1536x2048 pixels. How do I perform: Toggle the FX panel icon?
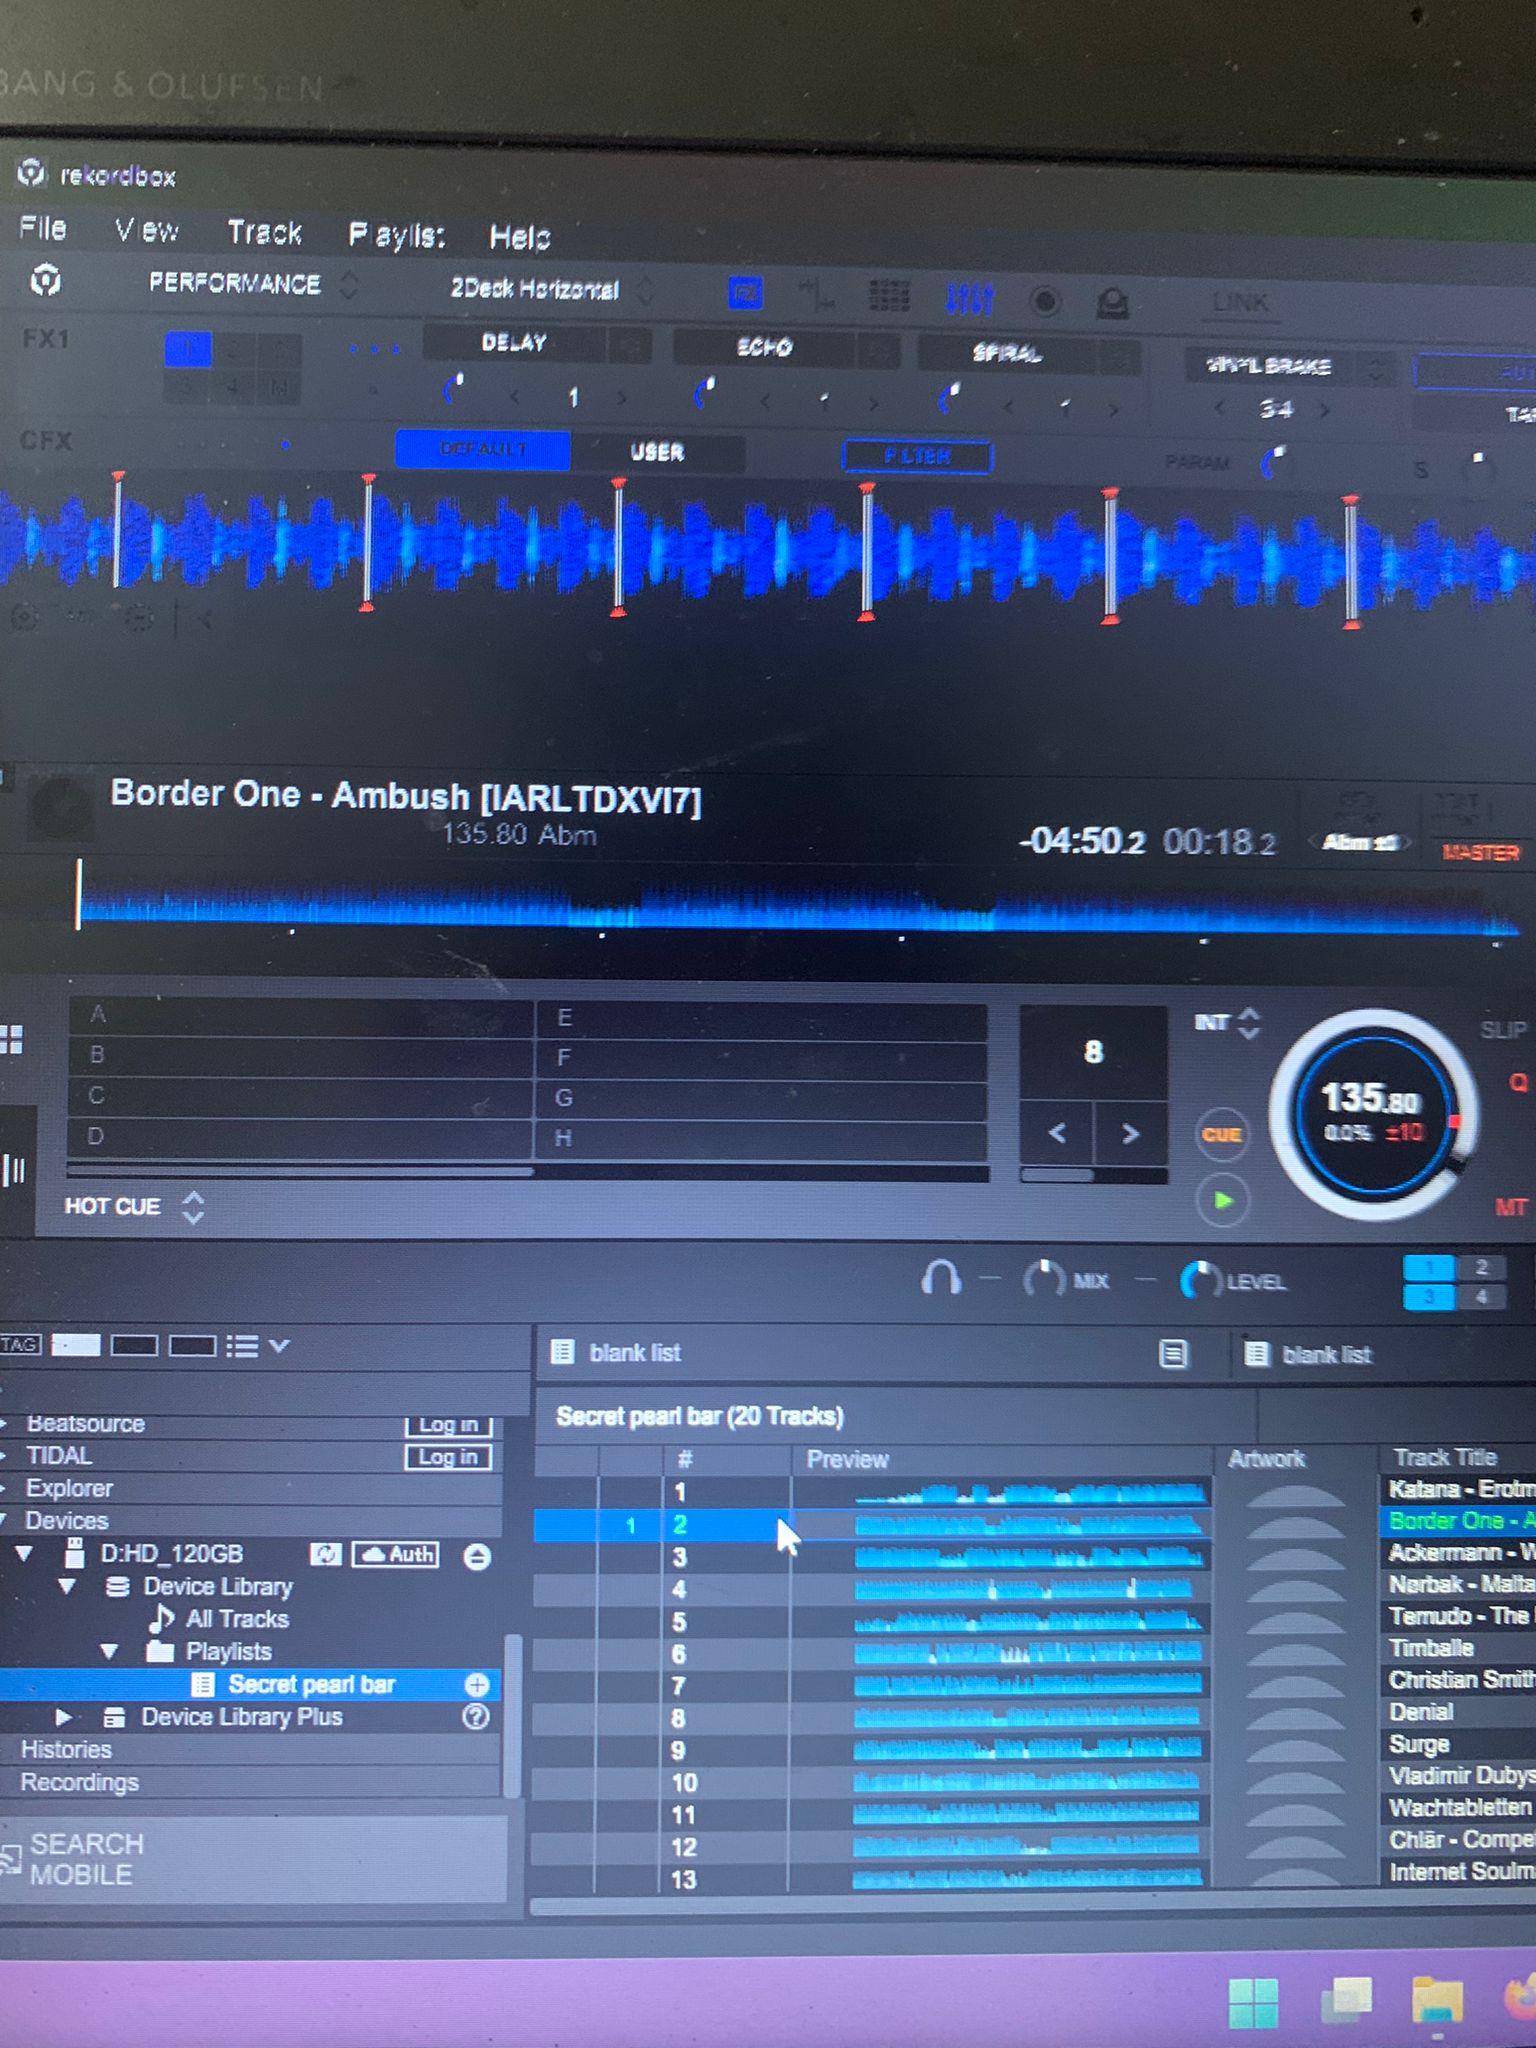[745, 294]
